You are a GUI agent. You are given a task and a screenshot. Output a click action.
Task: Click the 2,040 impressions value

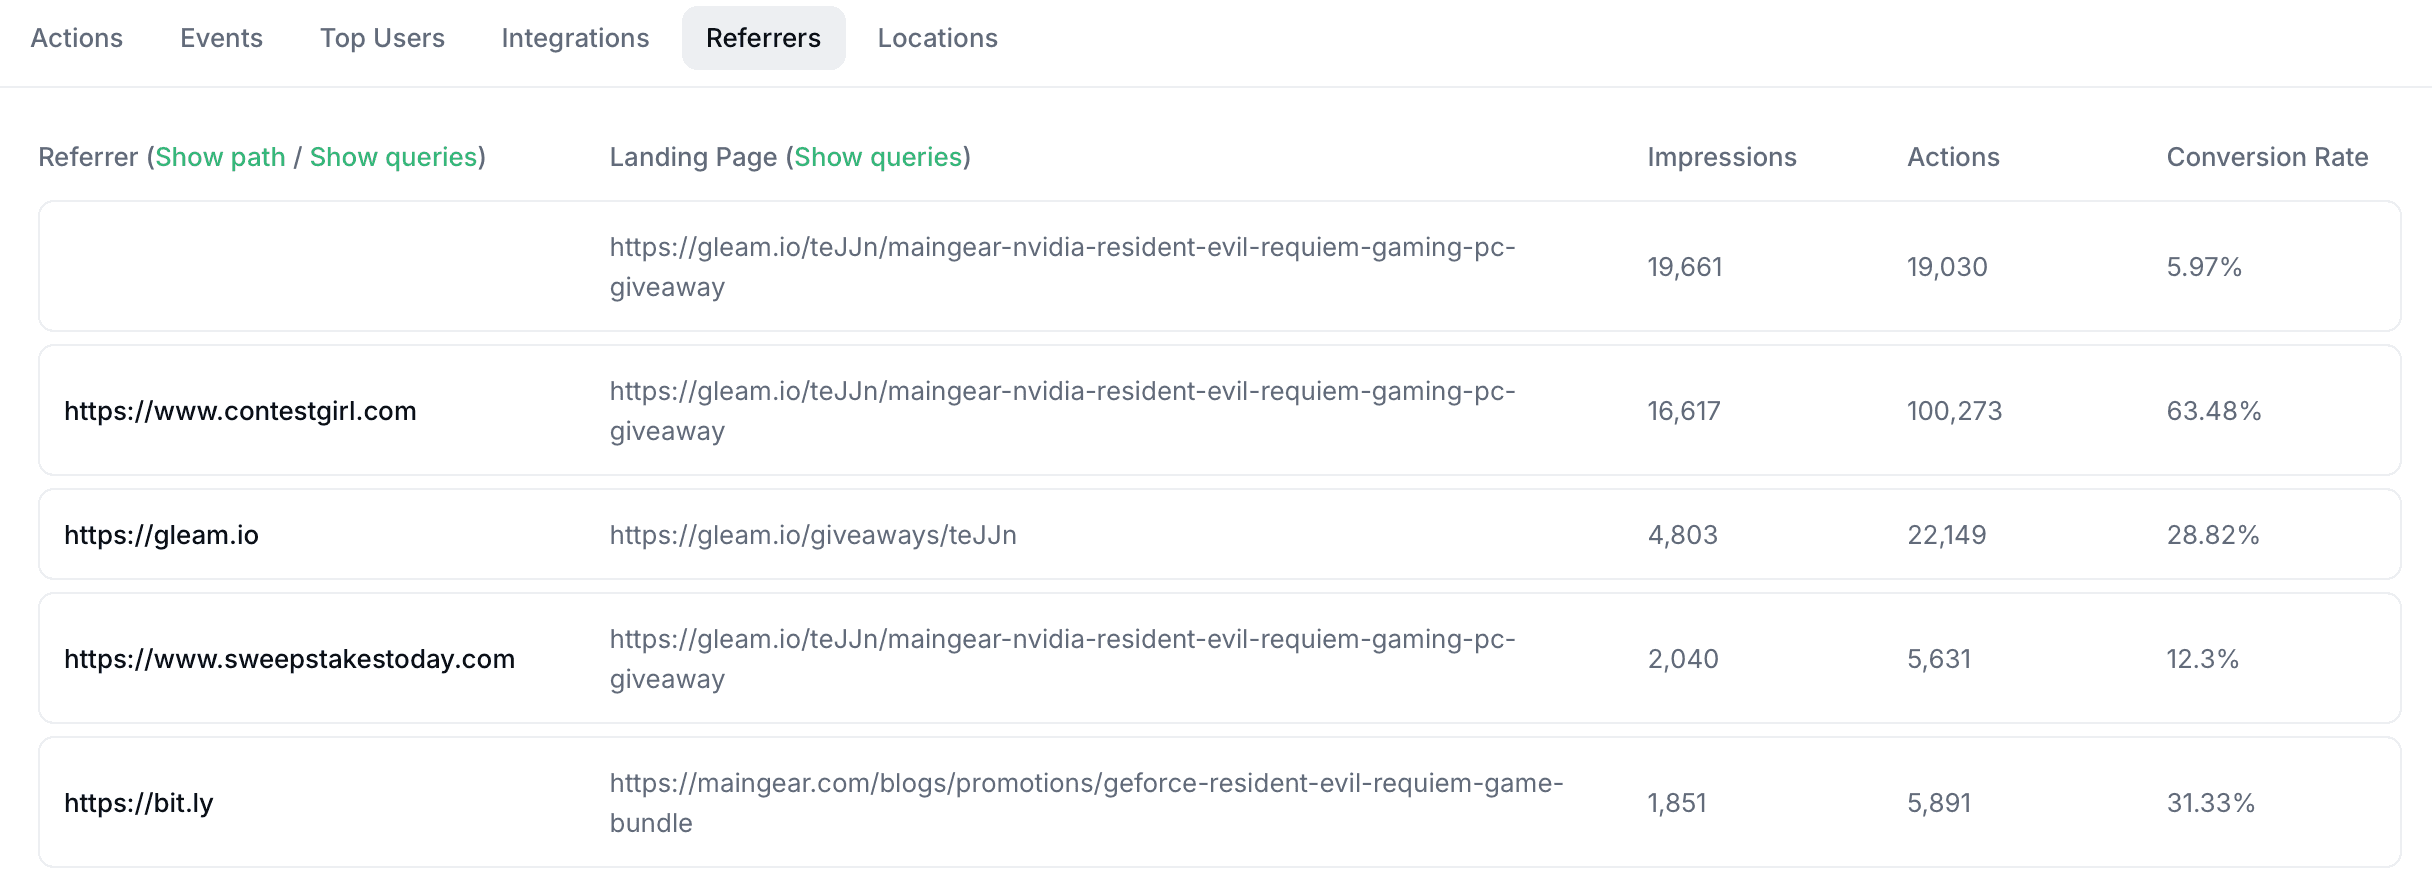1683,659
